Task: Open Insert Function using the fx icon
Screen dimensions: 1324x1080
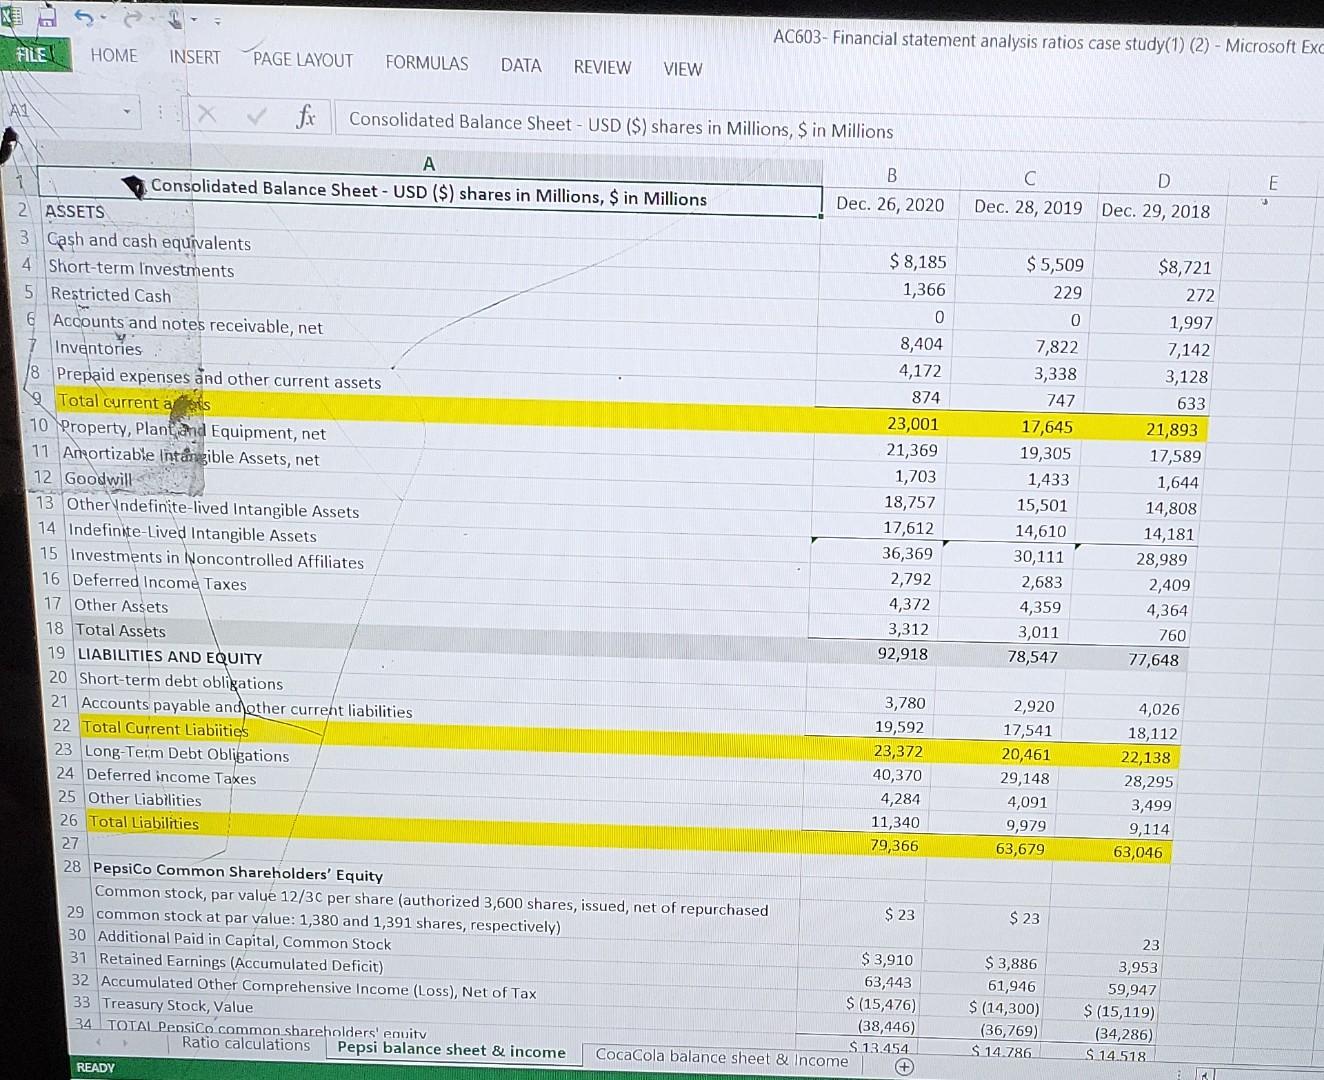Action: click(x=305, y=117)
